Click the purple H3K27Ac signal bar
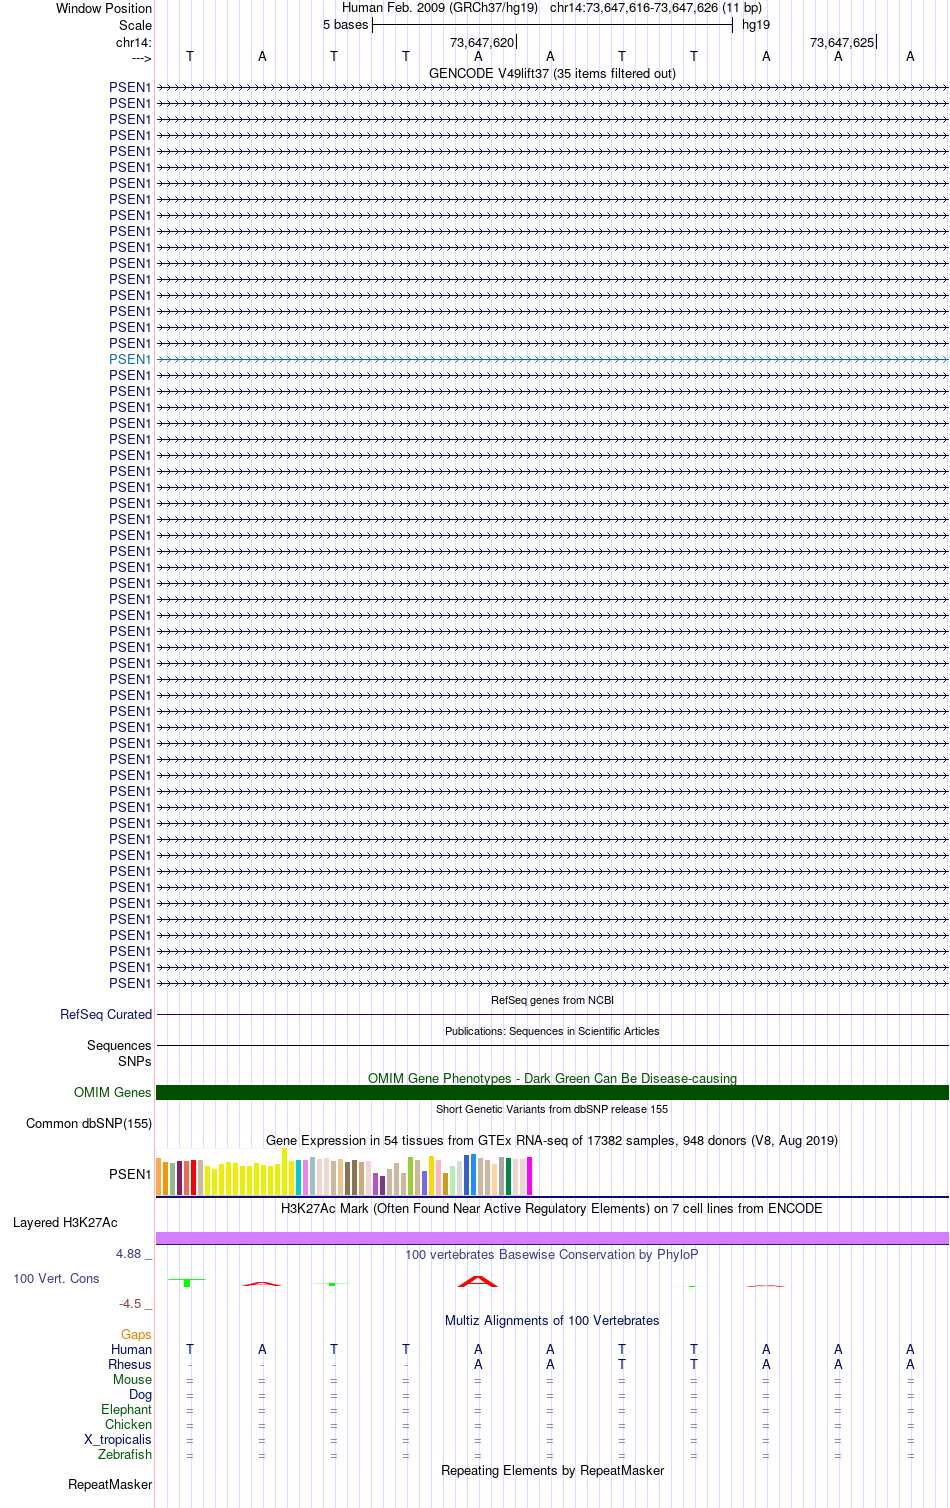This screenshot has height=1508, width=950. point(552,1238)
